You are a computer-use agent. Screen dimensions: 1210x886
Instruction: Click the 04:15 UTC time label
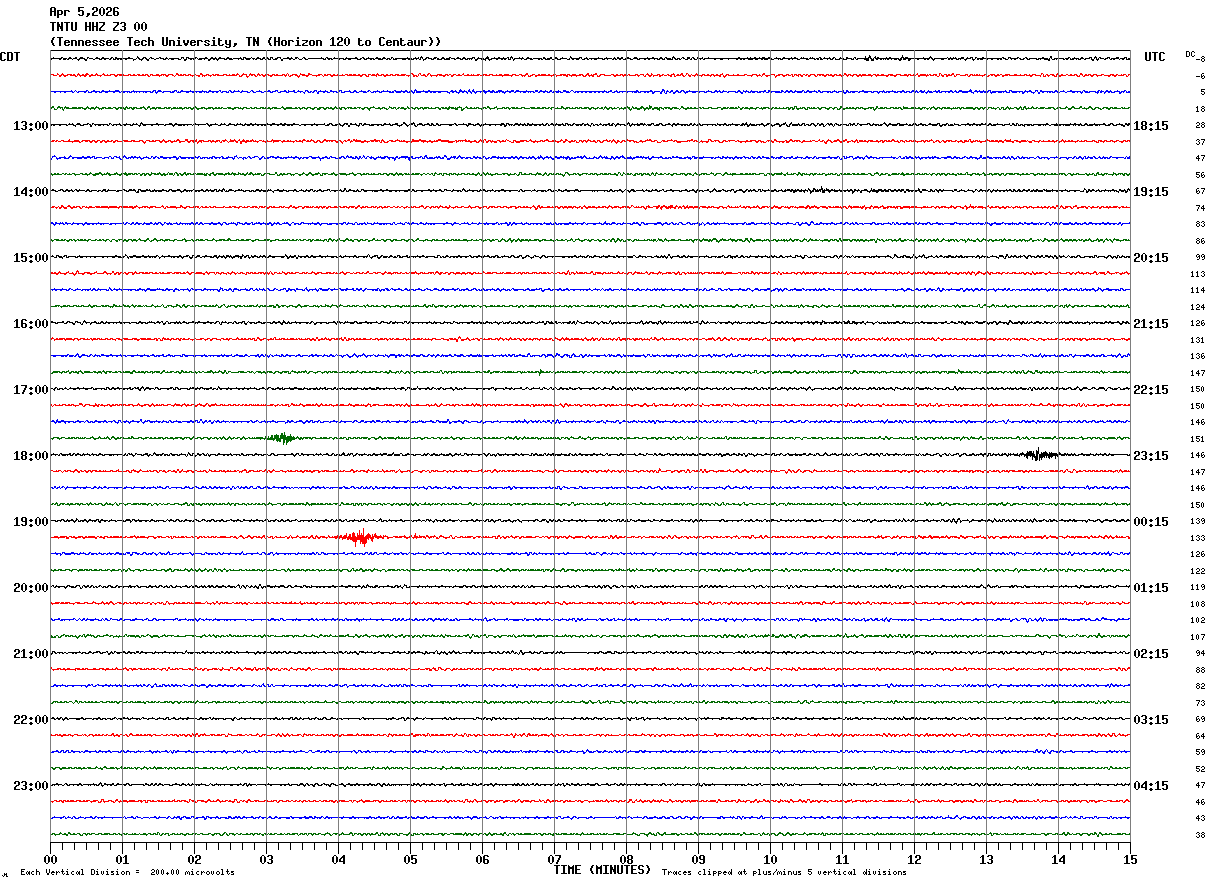coord(1151,786)
